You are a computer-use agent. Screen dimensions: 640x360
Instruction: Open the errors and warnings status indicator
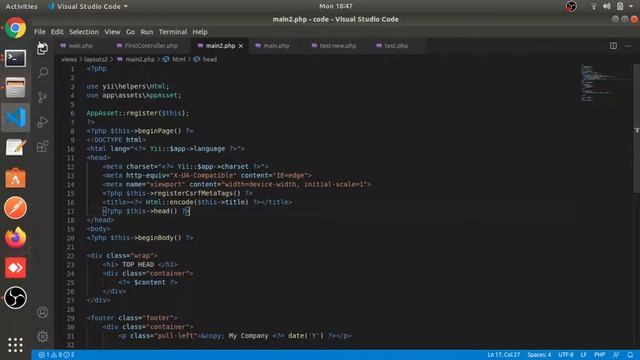56,355
